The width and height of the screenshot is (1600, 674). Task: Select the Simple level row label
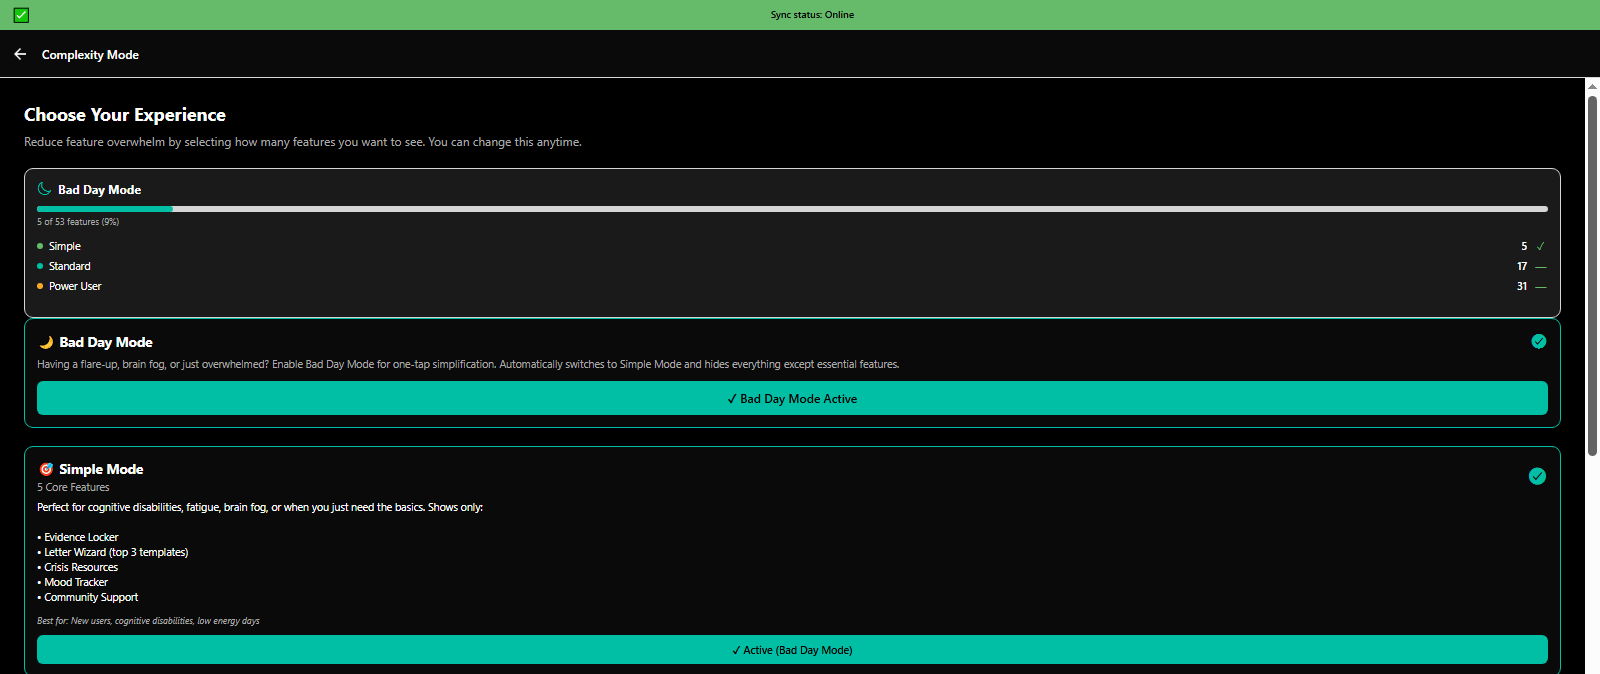tap(65, 246)
